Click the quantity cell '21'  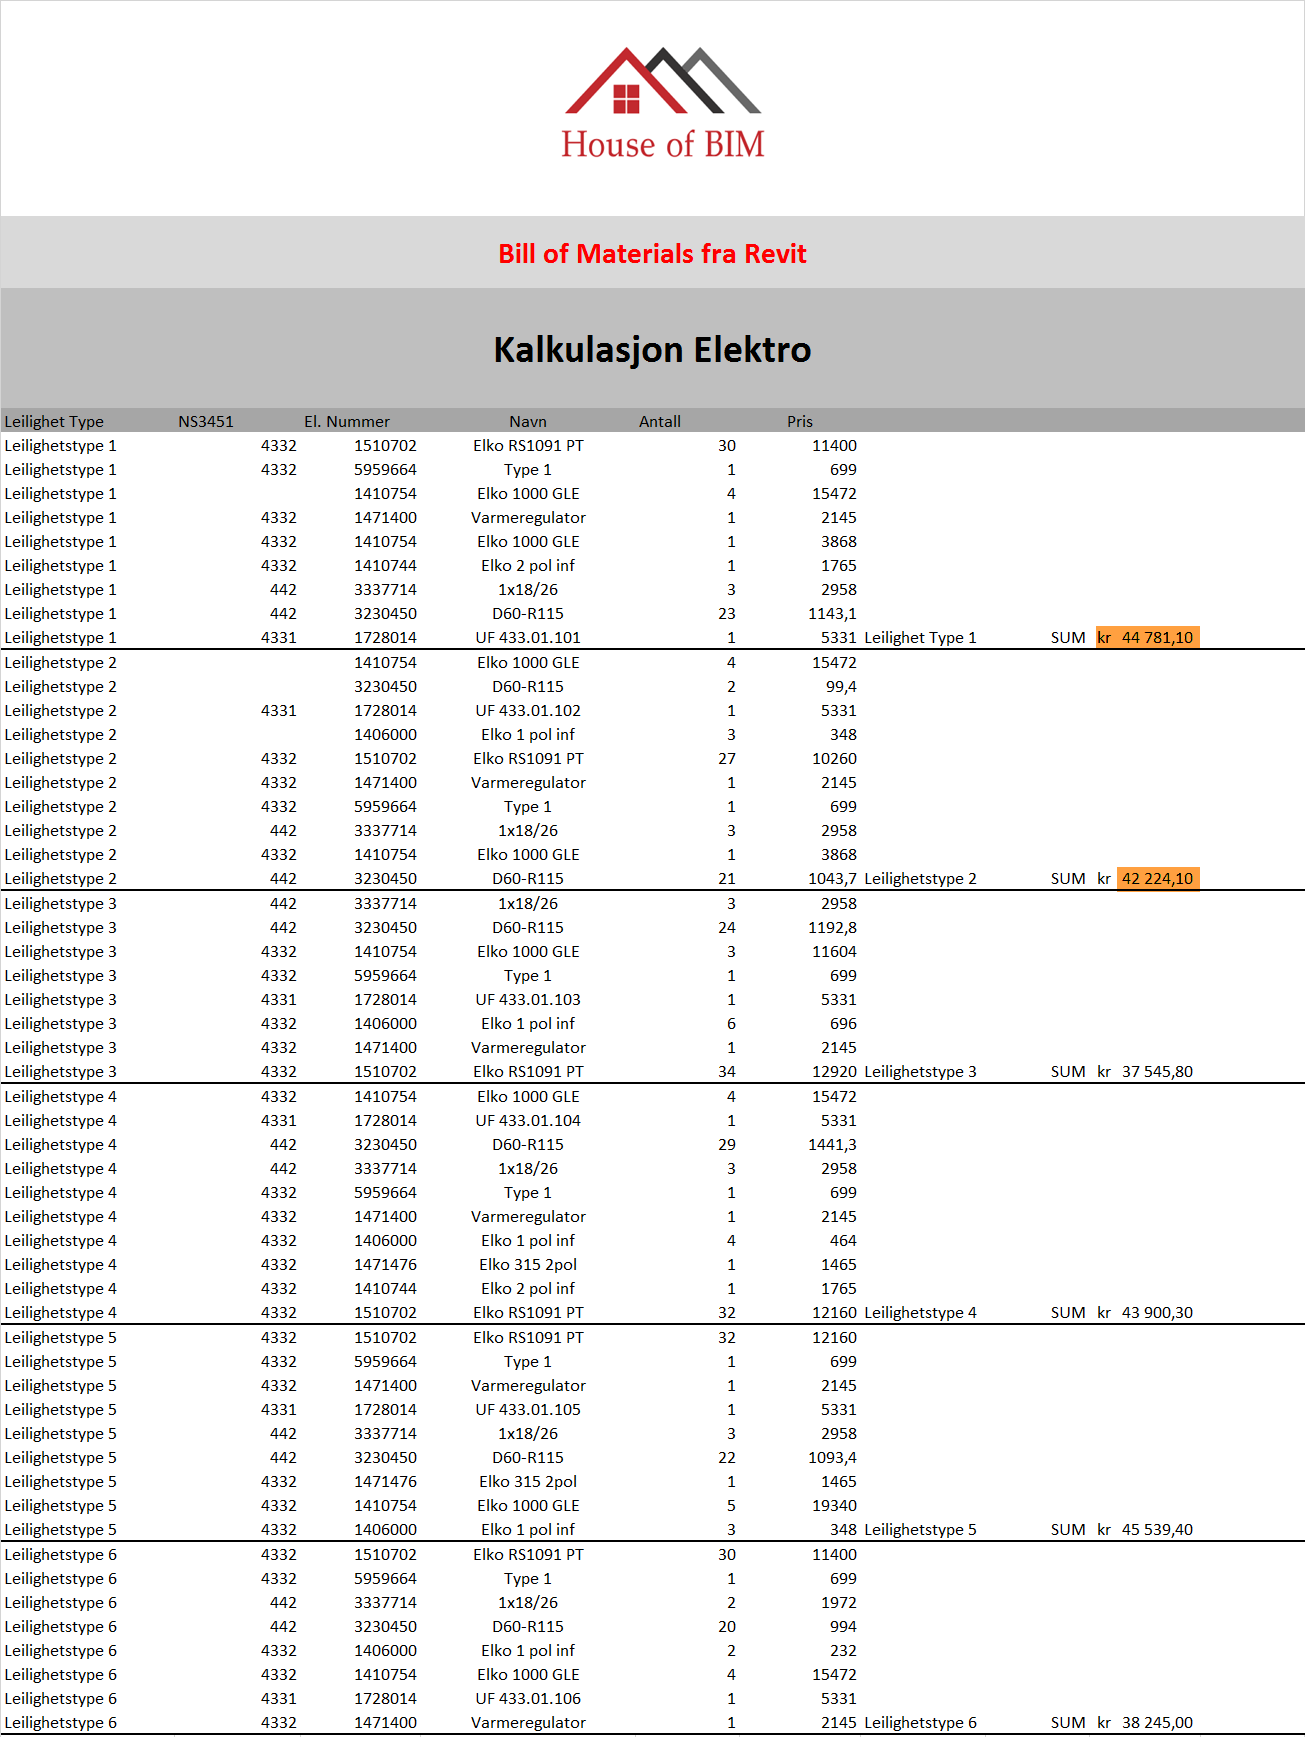727,878
